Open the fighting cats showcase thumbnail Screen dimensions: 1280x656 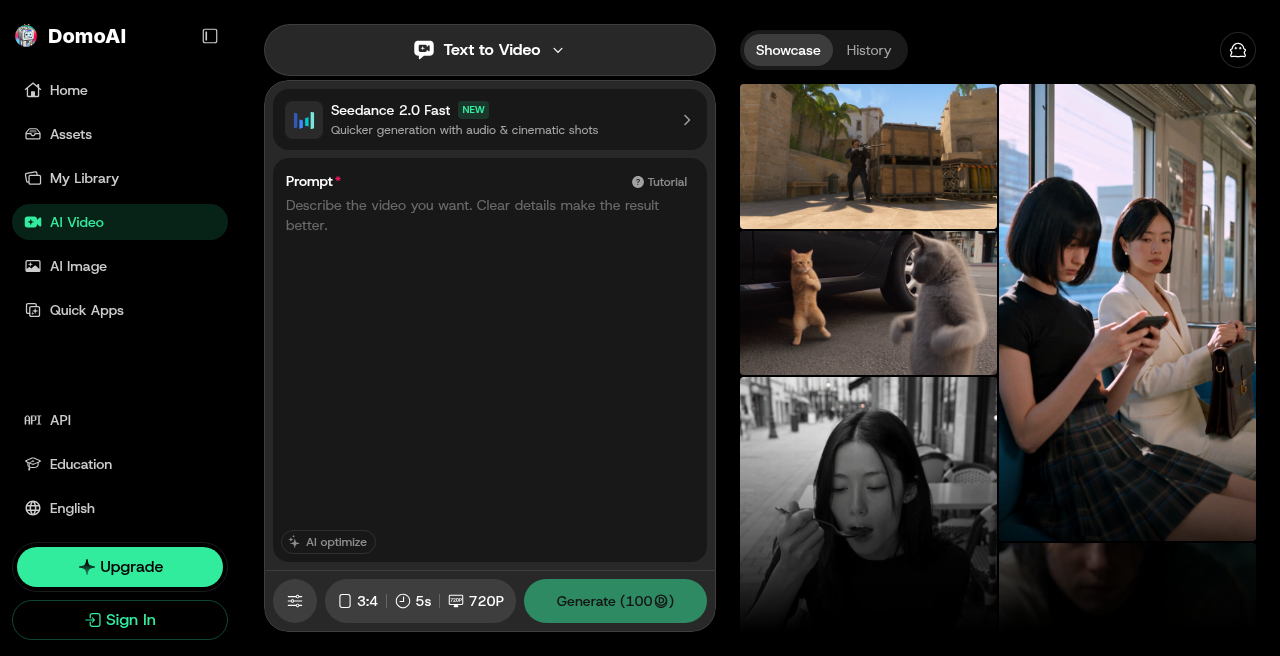[x=868, y=303]
